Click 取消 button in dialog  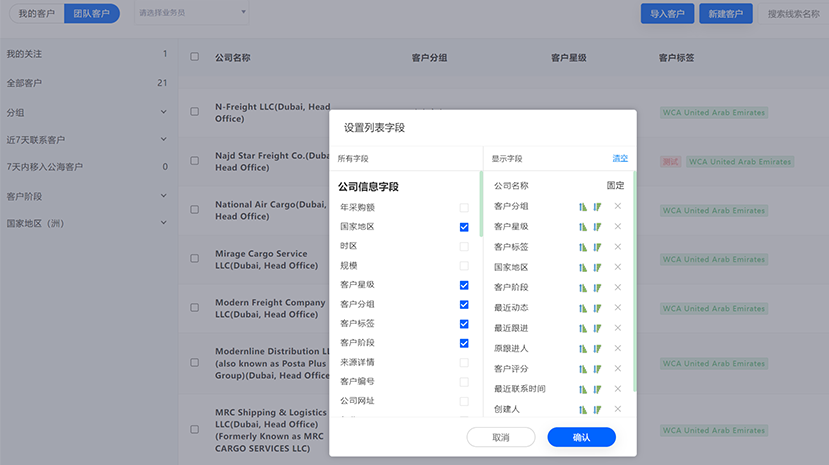(x=501, y=437)
